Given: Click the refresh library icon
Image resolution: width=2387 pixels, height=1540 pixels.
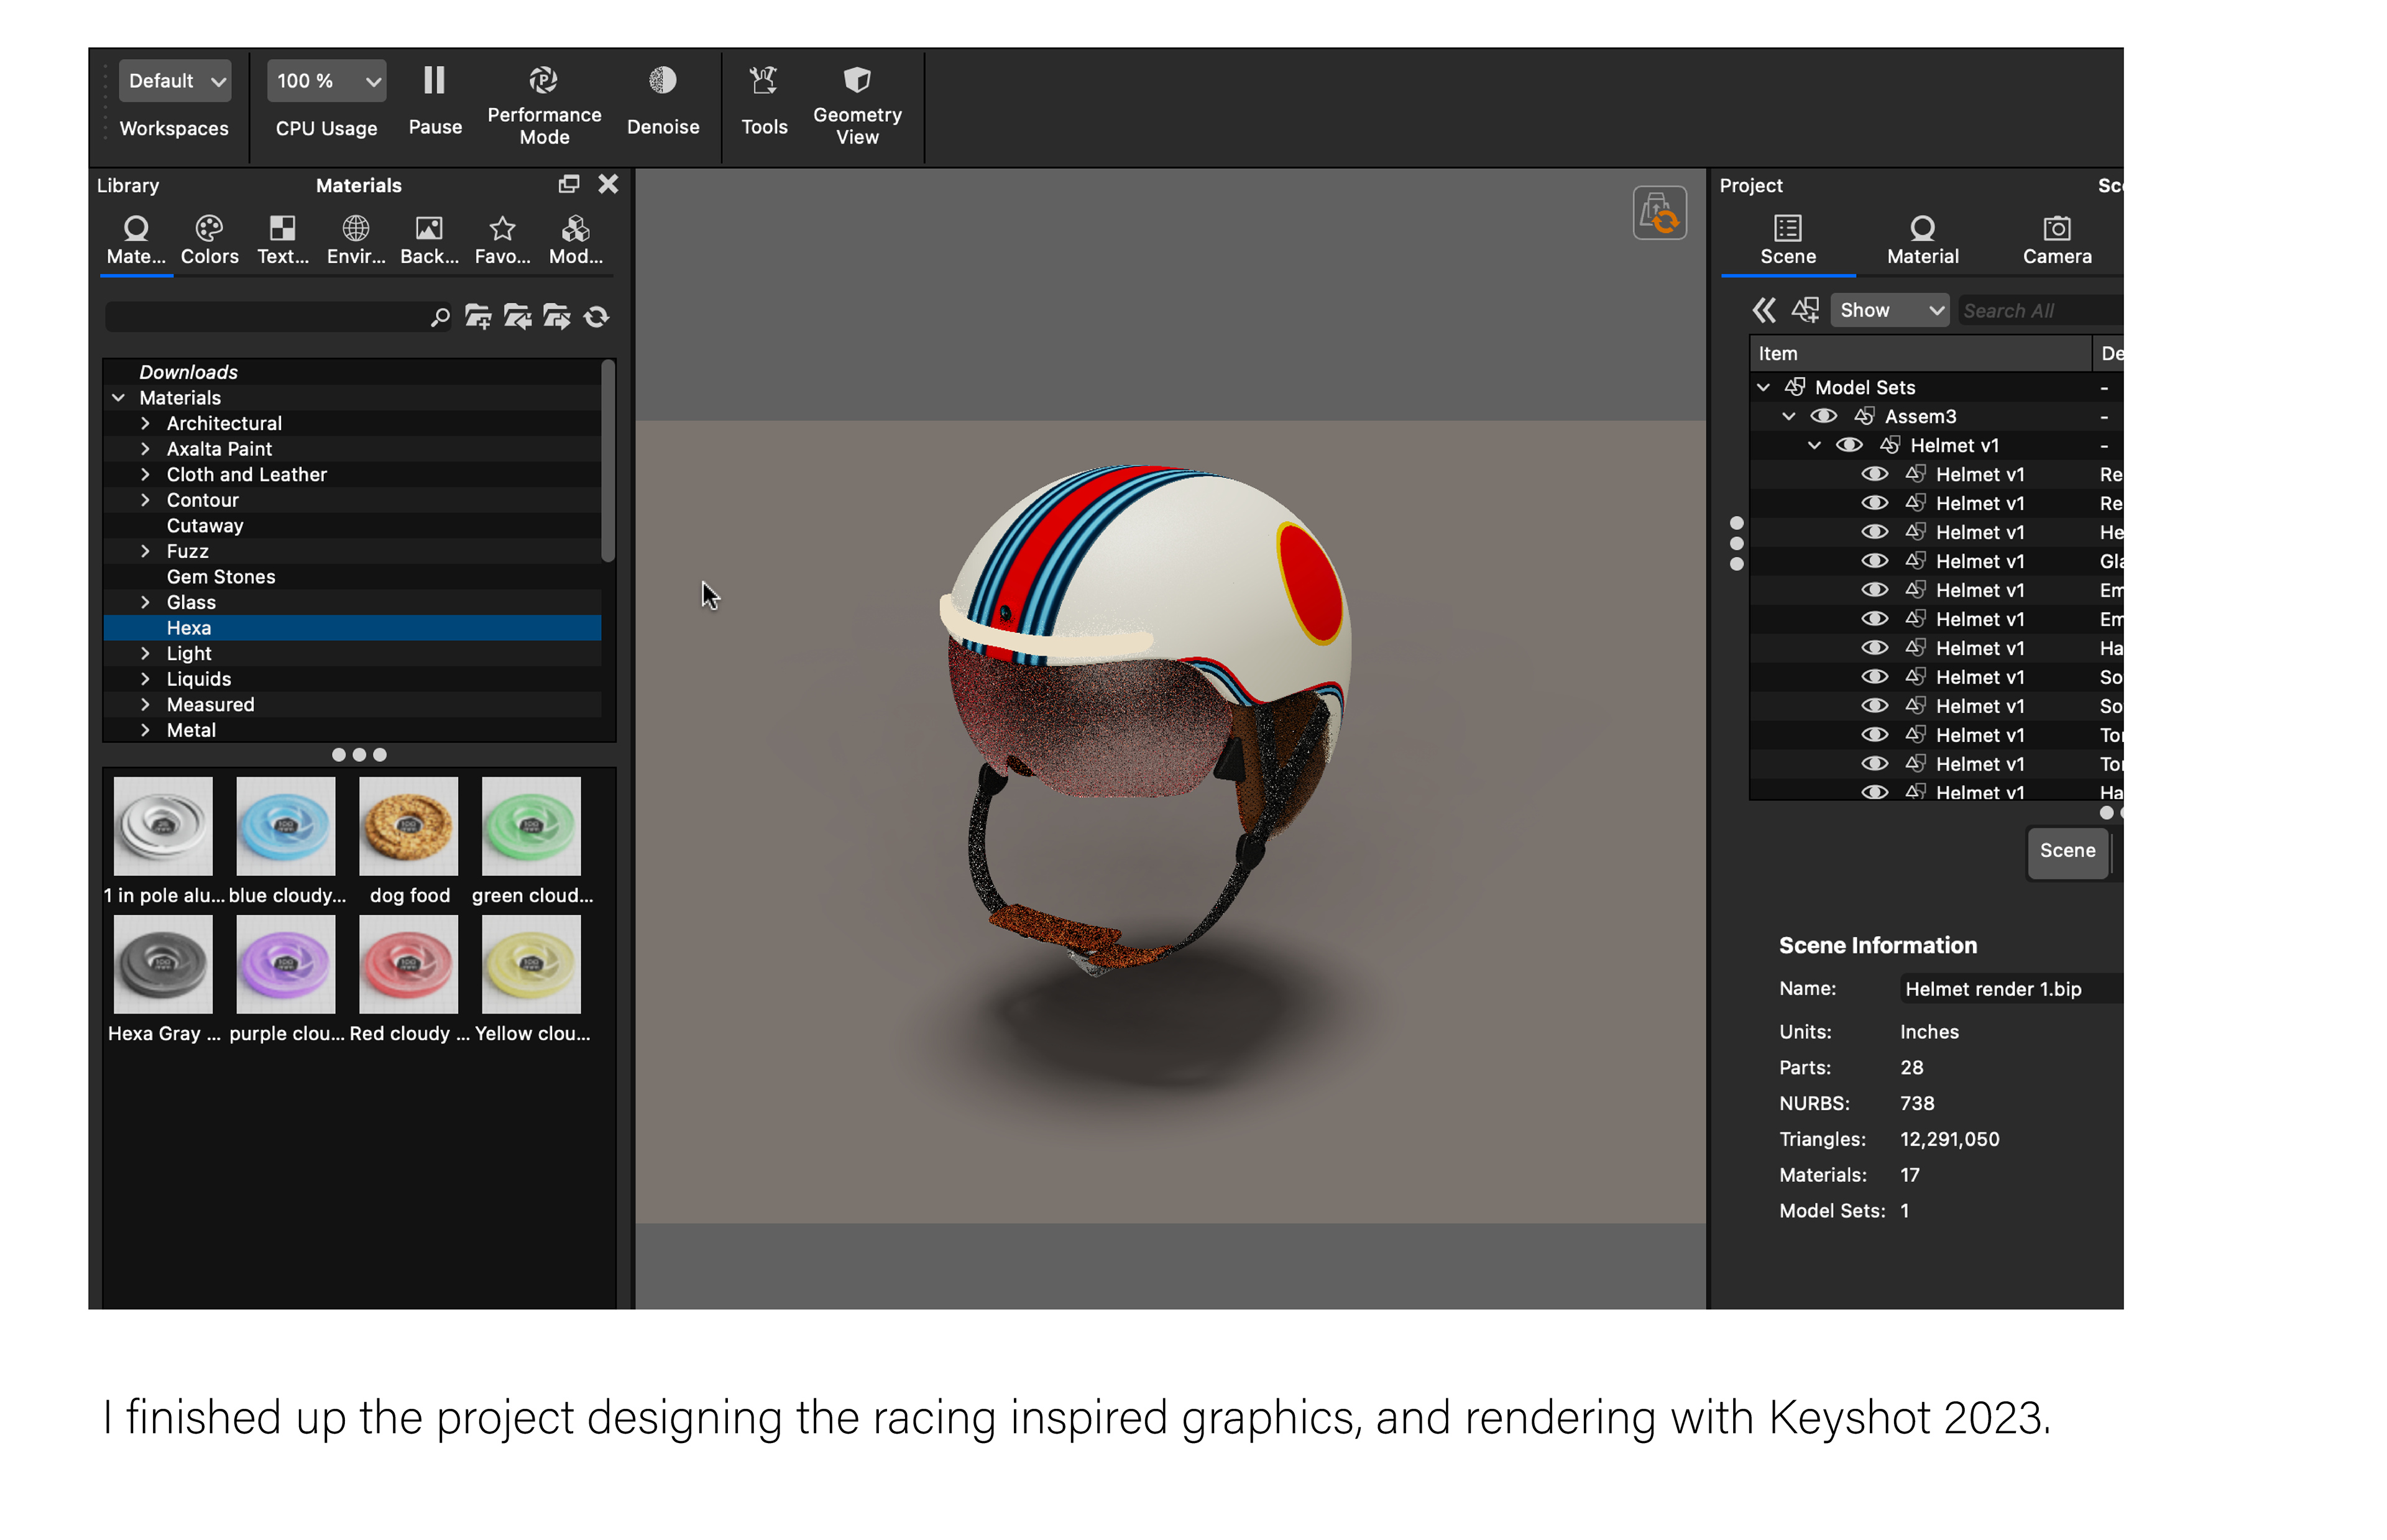Looking at the screenshot, I should (597, 318).
